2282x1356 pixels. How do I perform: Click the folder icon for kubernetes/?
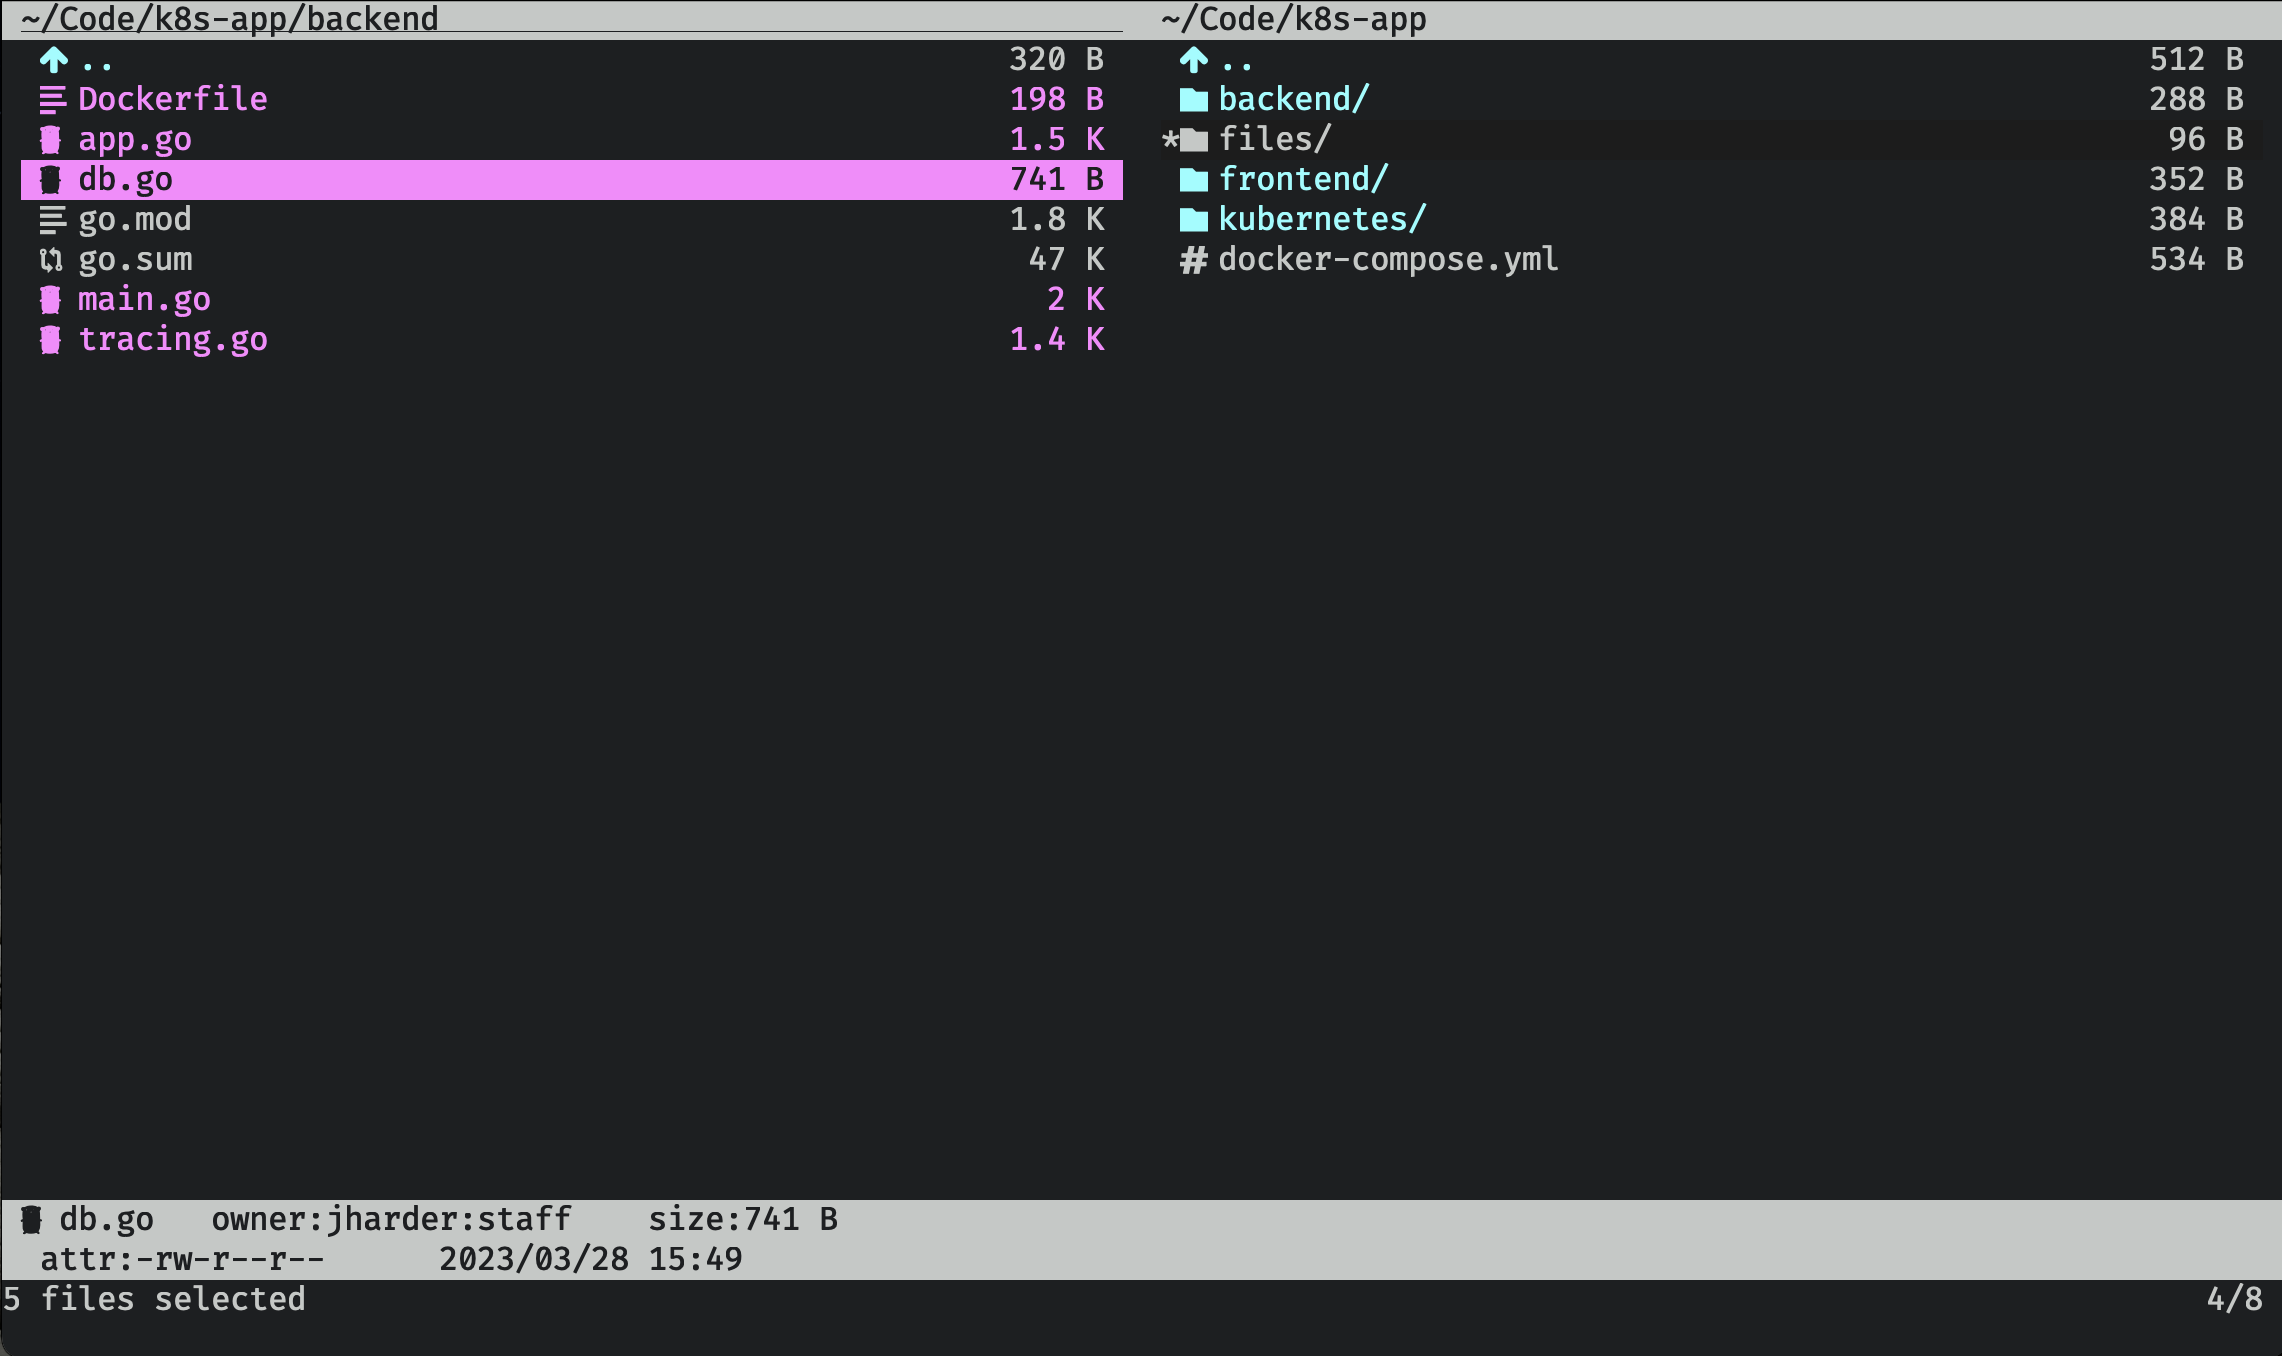point(1194,220)
